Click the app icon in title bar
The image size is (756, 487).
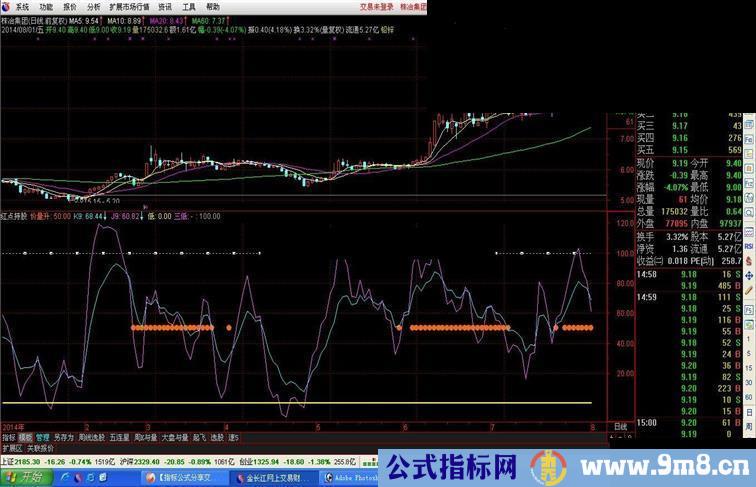[x=6, y=6]
